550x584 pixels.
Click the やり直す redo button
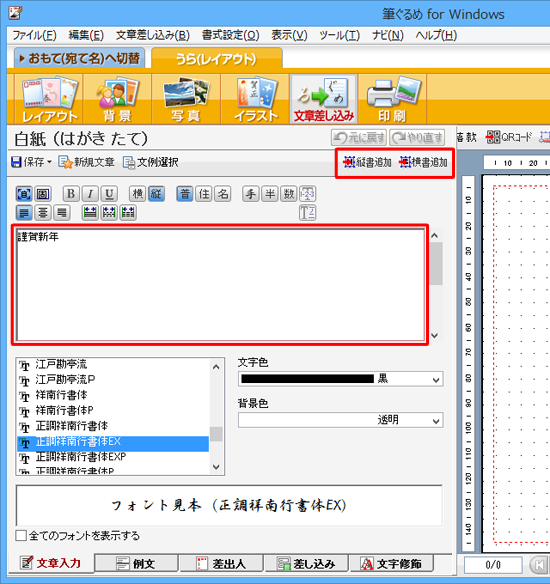(x=417, y=138)
